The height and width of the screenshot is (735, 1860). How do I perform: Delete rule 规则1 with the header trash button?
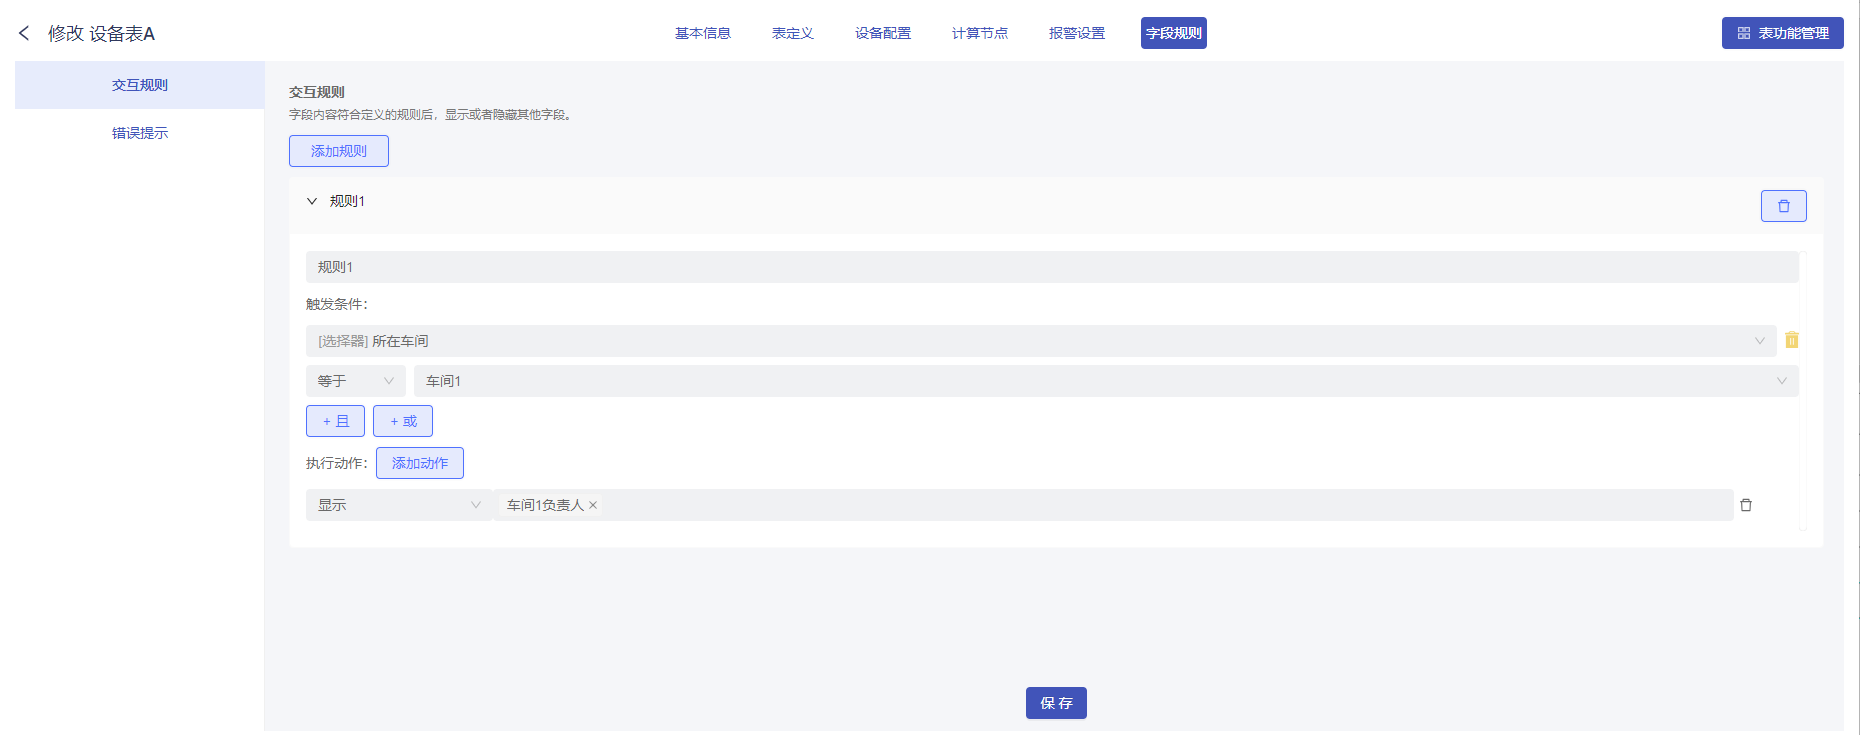[x=1783, y=206]
